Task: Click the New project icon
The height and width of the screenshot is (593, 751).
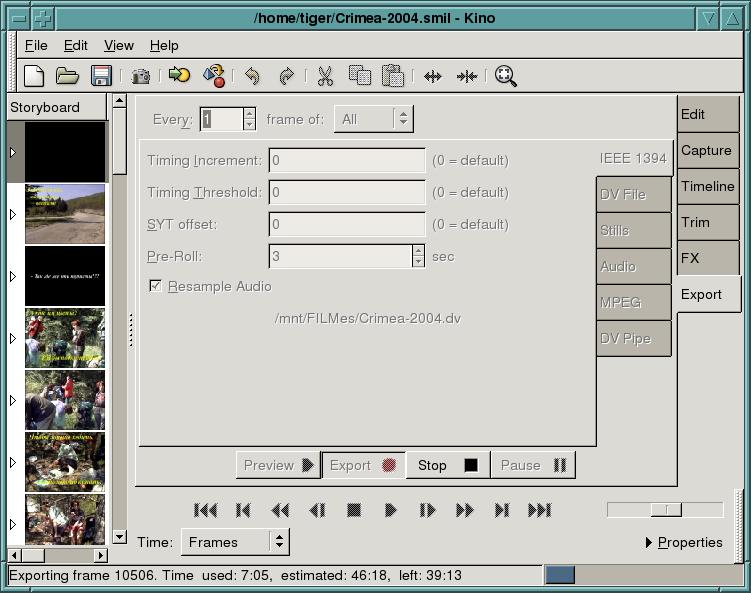Action: click(34, 76)
